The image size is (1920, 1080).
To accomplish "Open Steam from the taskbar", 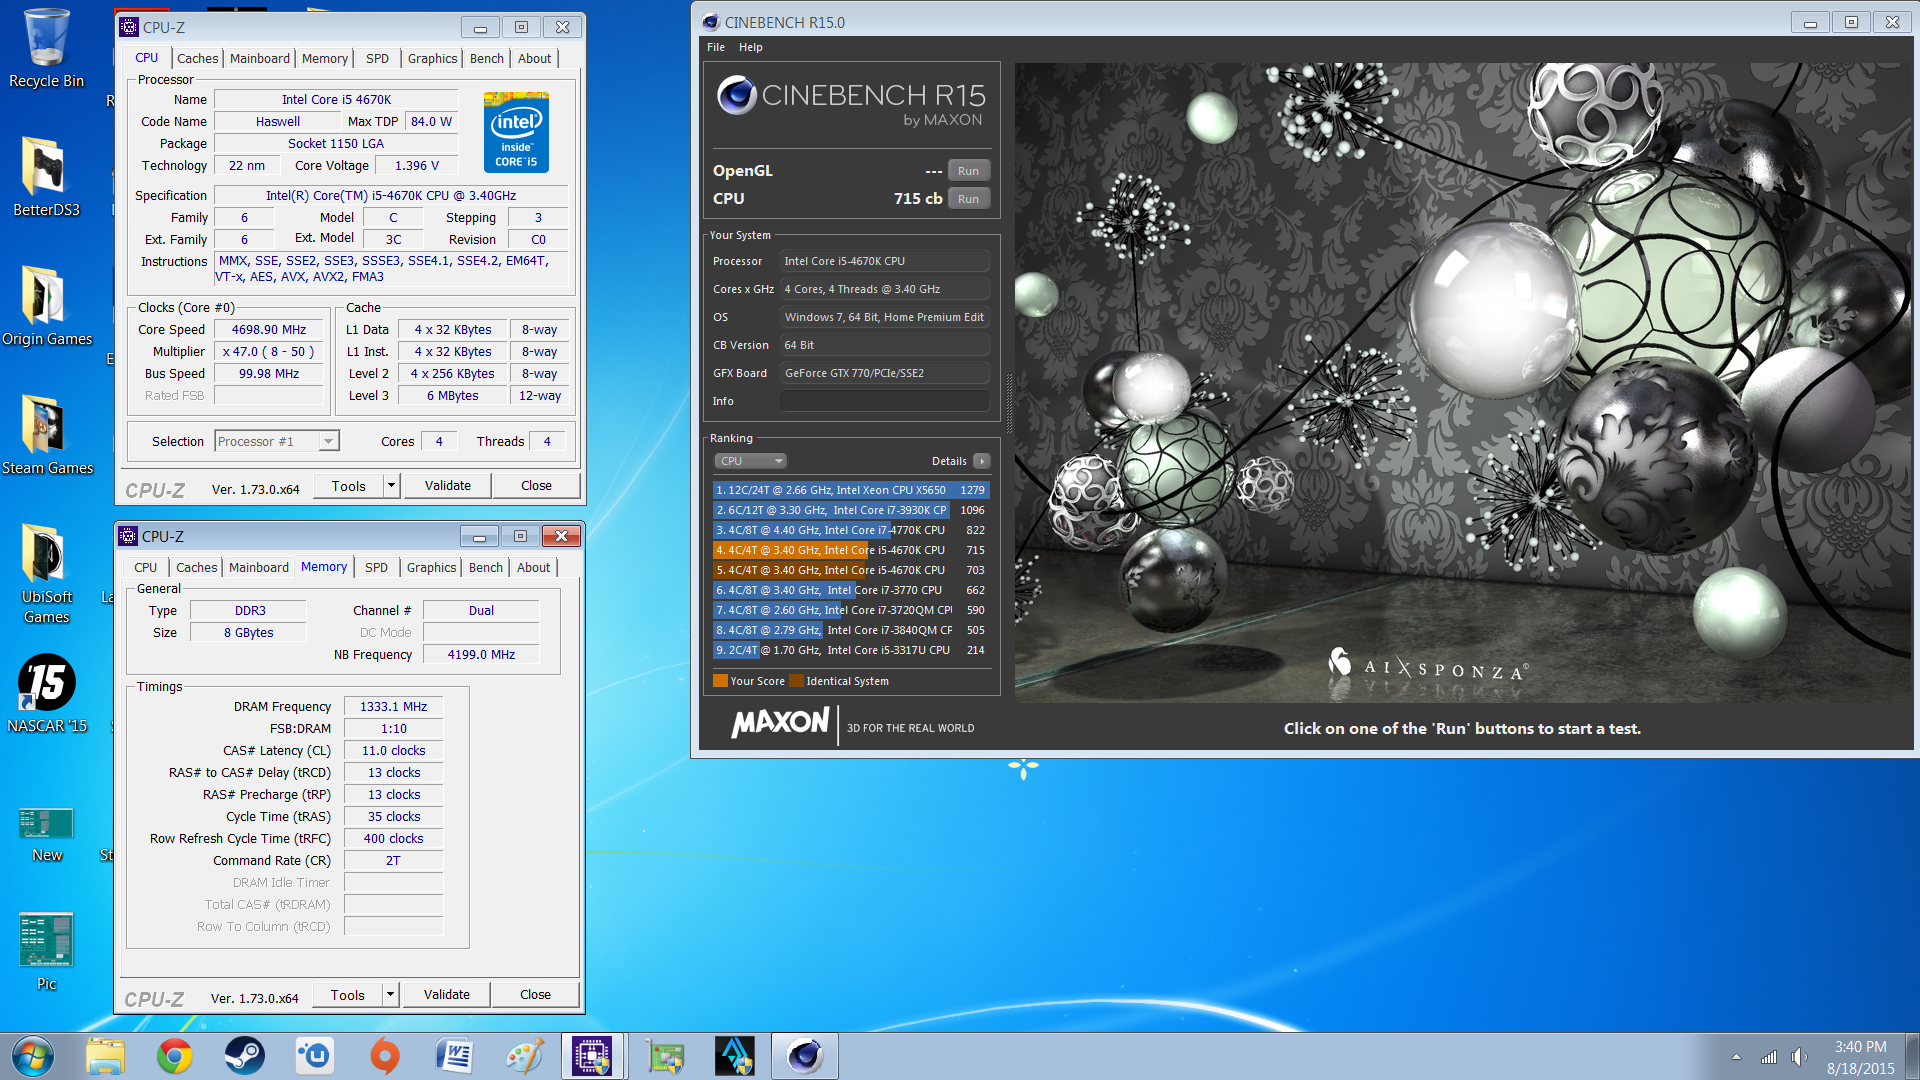I will tap(245, 1056).
